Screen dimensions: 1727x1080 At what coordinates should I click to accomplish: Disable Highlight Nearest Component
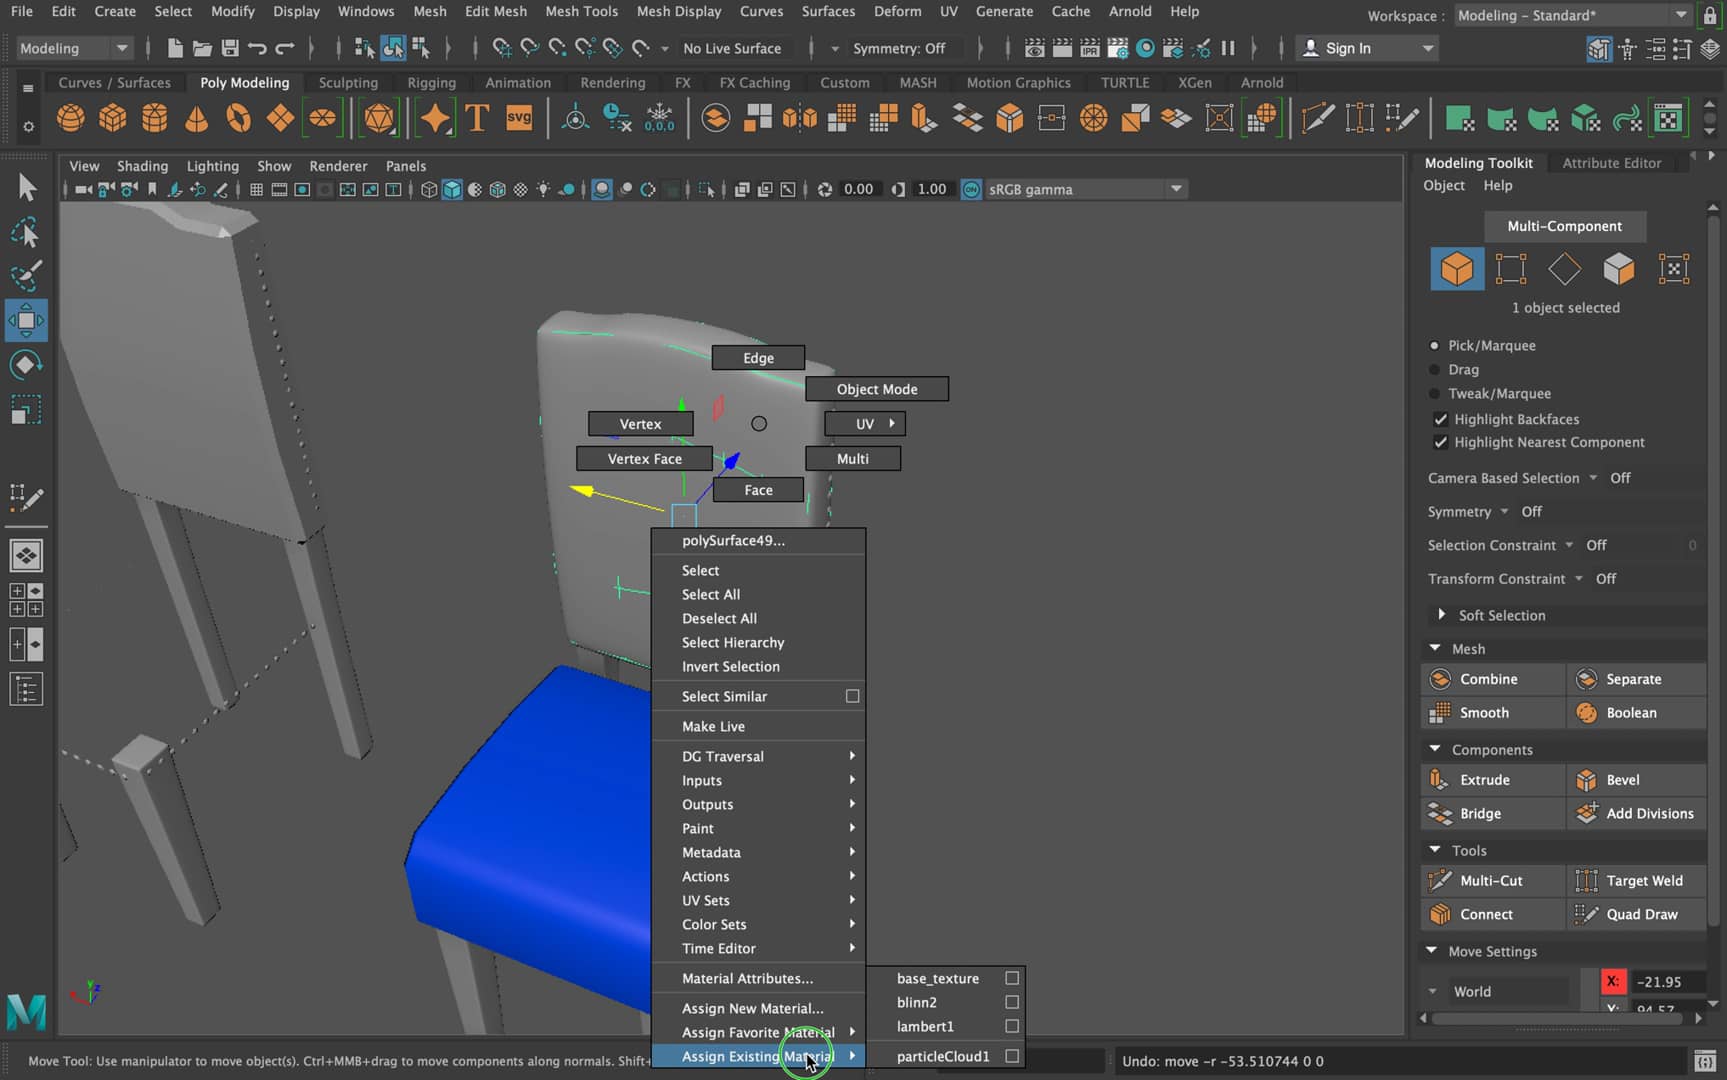1441,442
